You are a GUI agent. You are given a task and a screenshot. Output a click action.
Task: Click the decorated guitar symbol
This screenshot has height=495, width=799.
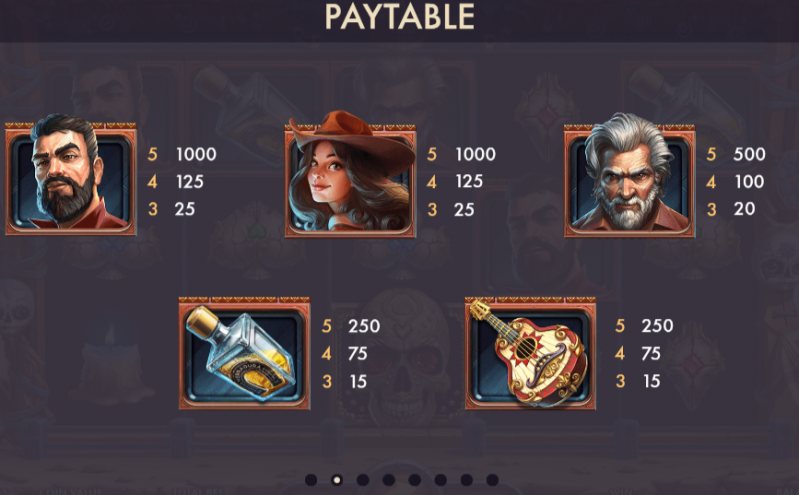[530, 353]
